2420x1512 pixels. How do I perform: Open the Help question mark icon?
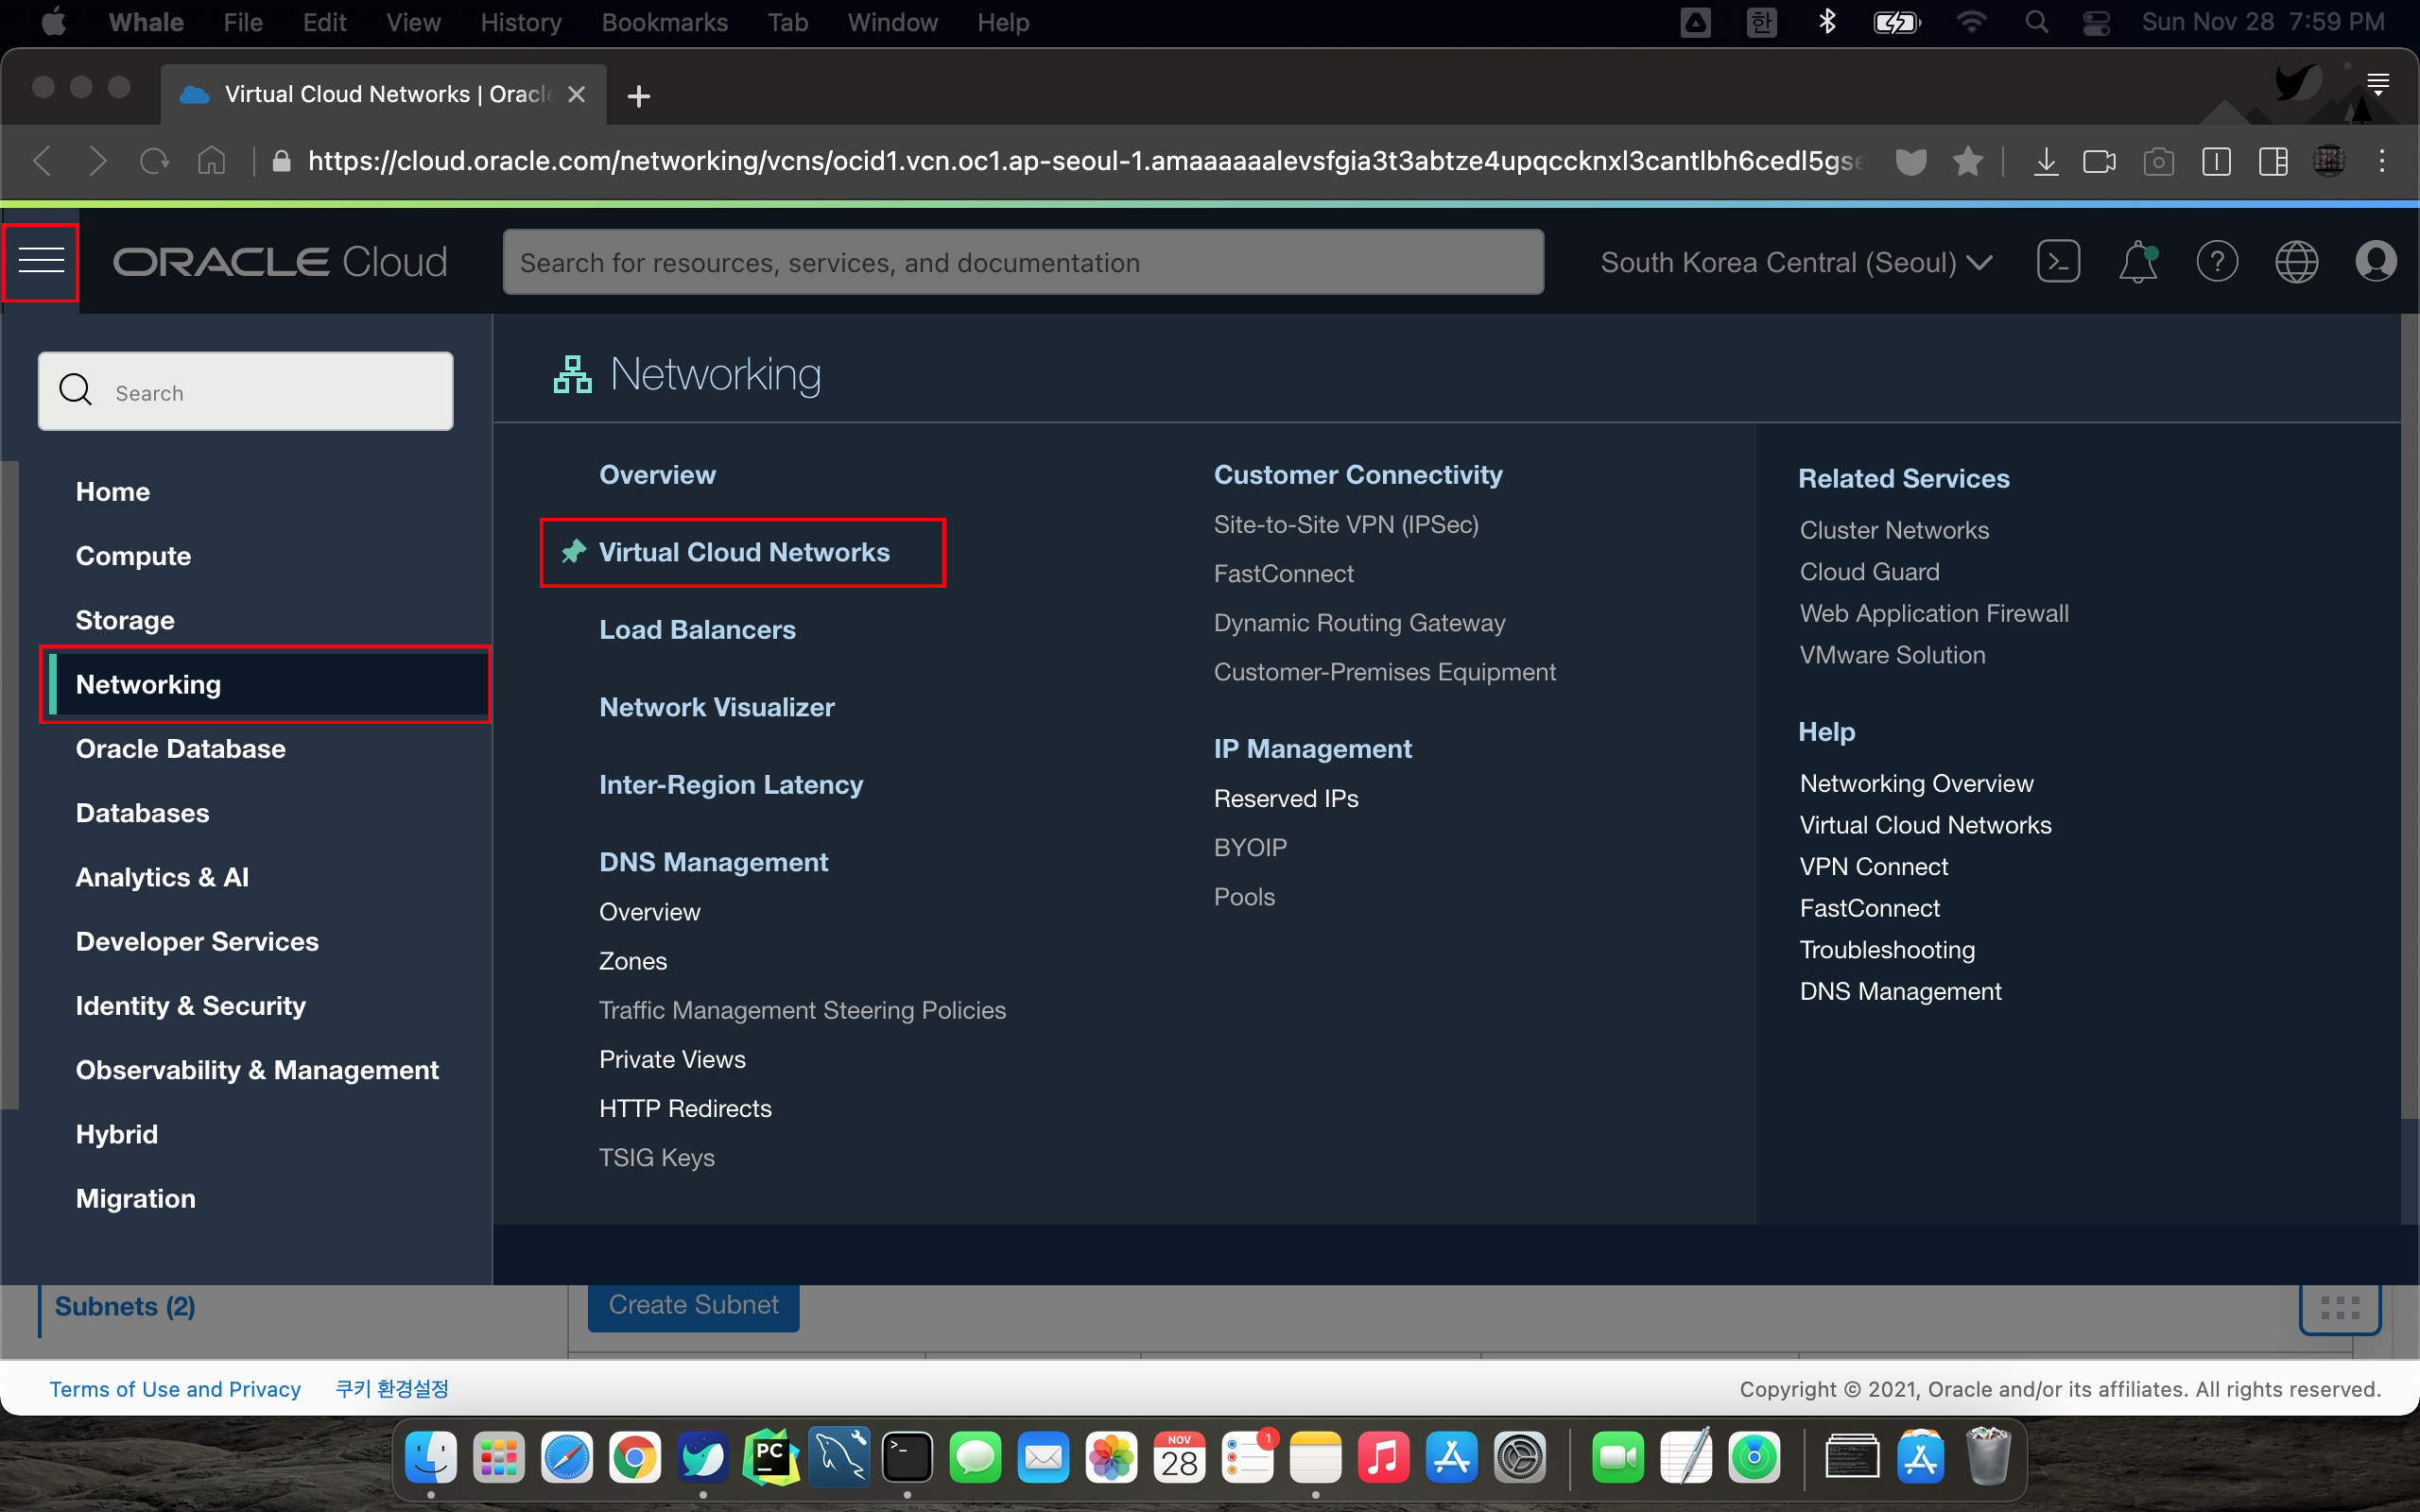[x=2216, y=262]
